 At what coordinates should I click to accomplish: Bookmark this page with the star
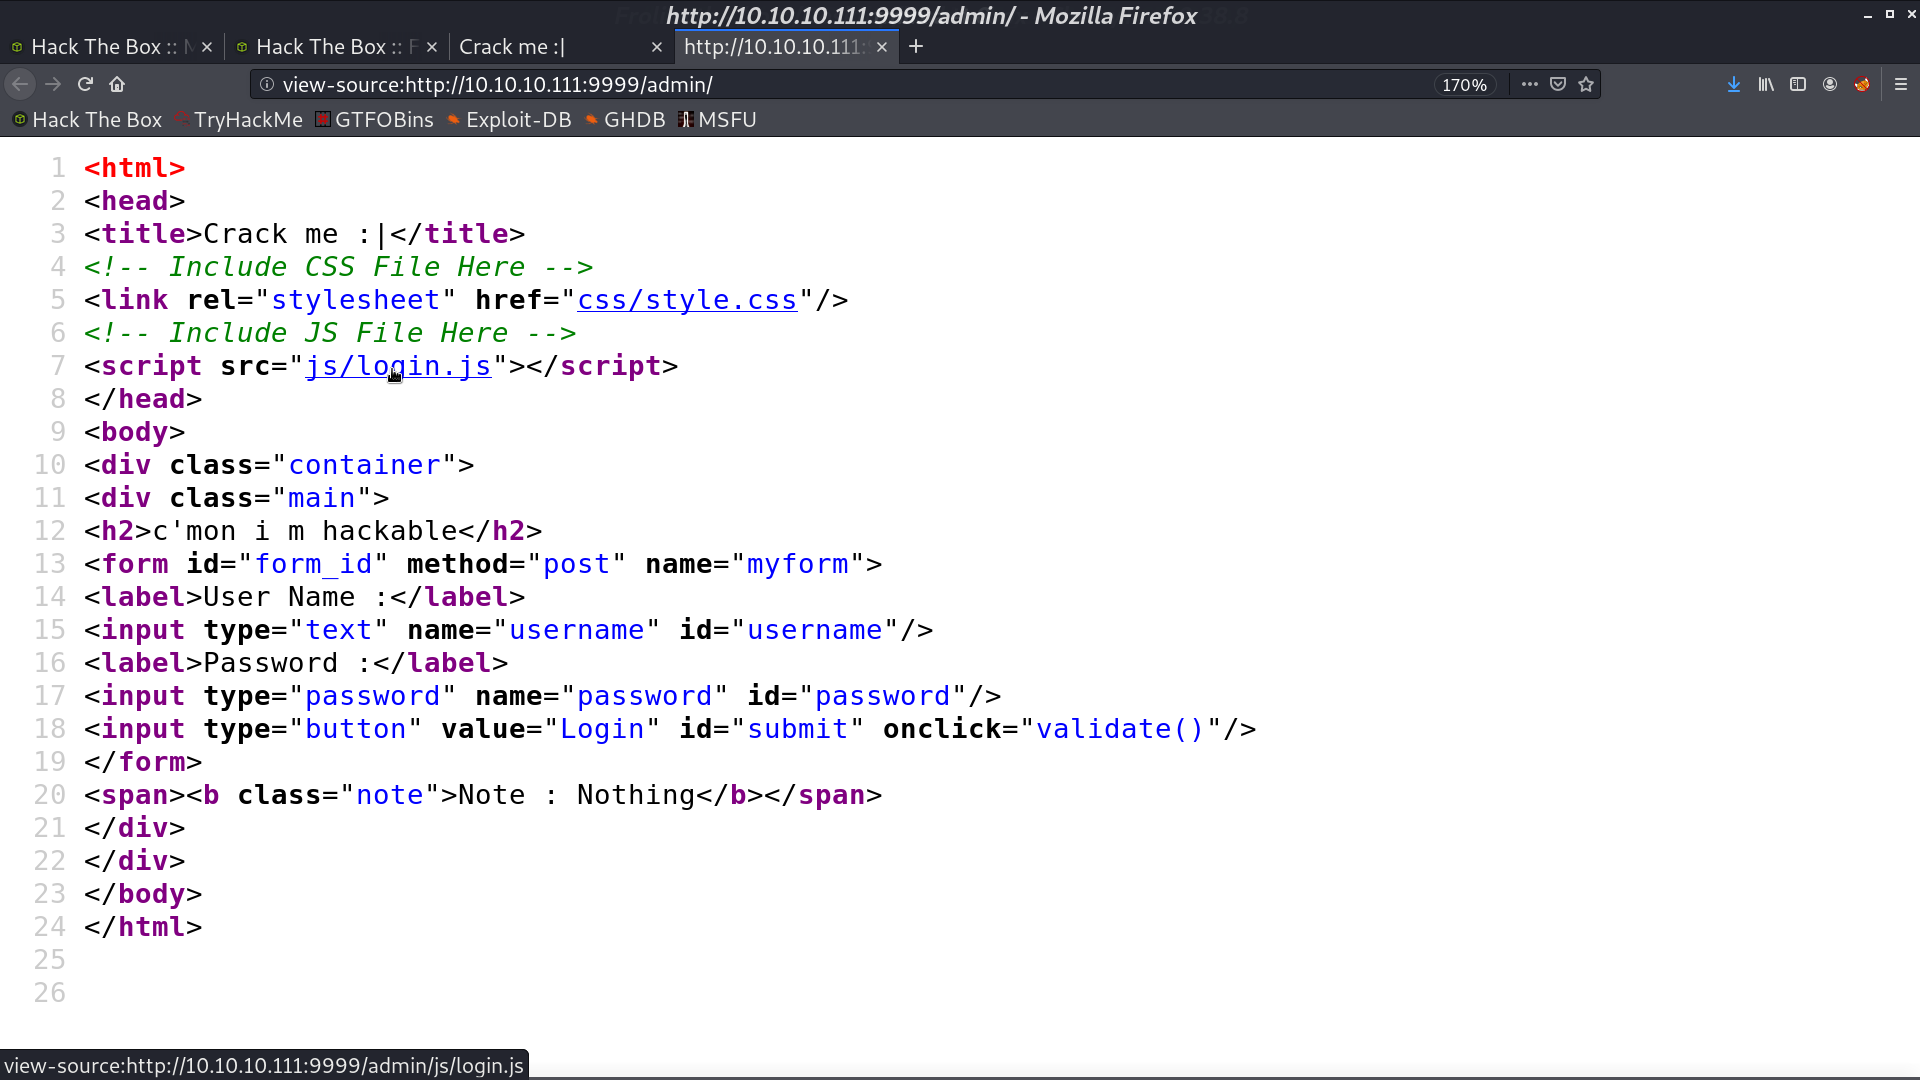(x=1585, y=85)
